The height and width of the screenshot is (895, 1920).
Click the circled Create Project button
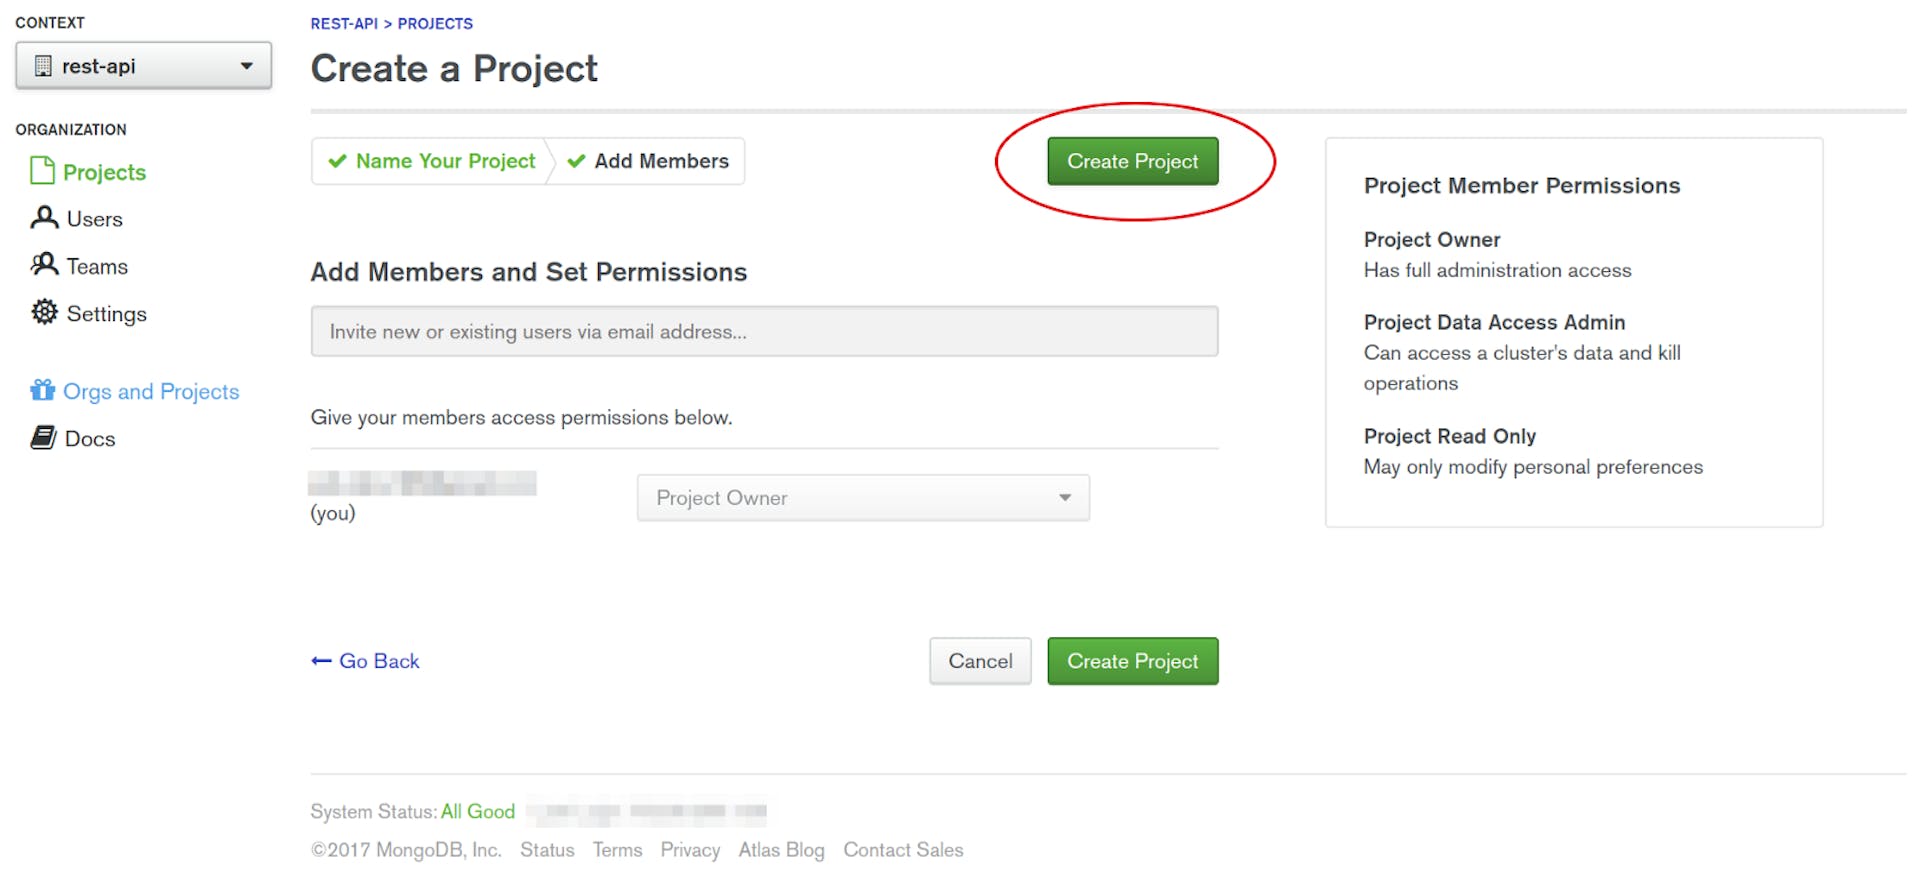[1132, 161]
